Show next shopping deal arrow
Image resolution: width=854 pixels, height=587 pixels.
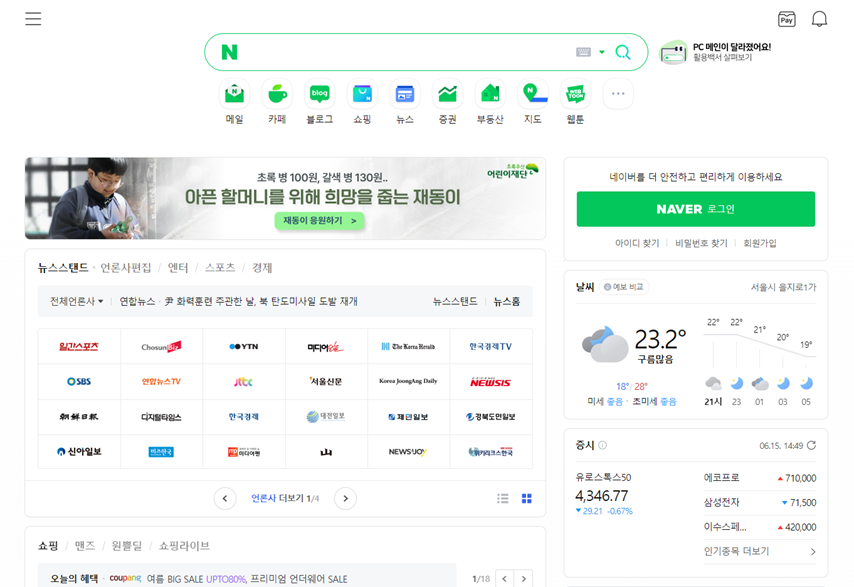pos(523,578)
